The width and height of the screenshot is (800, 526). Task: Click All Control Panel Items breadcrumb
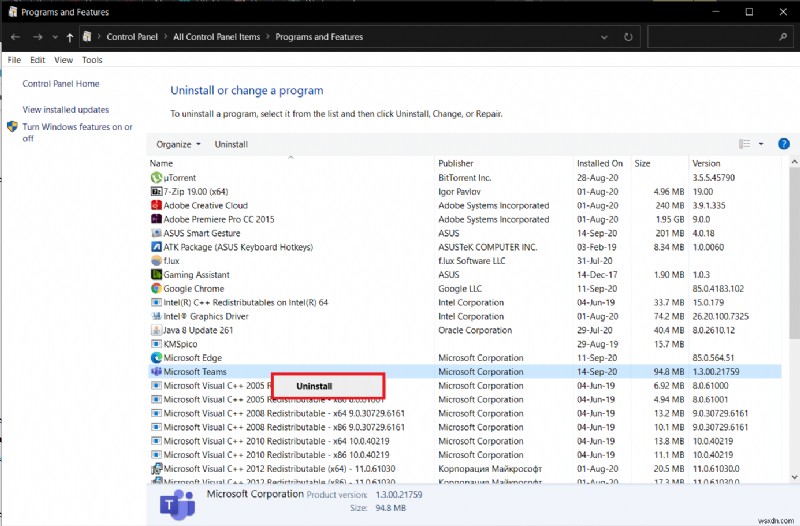point(216,37)
